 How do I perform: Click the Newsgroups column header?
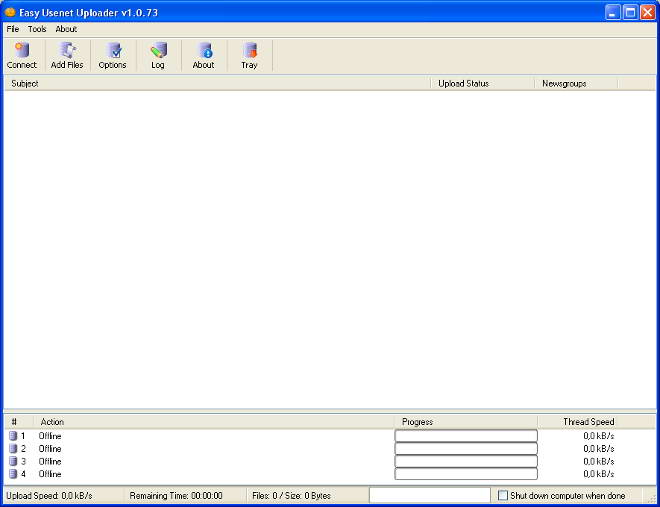tap(576, 83)
